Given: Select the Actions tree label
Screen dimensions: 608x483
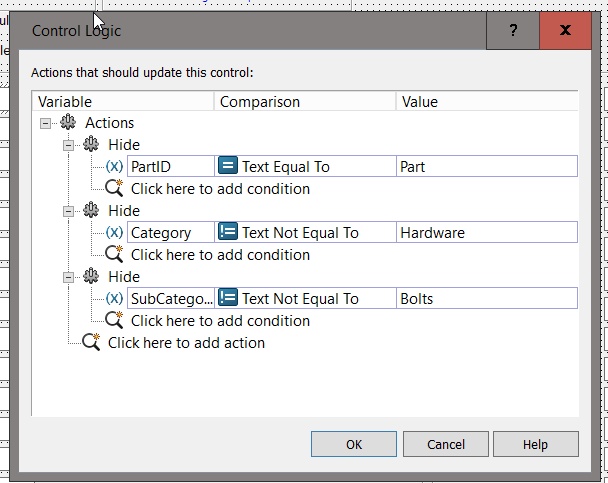Looking at the screenshot, I should 110,123.
